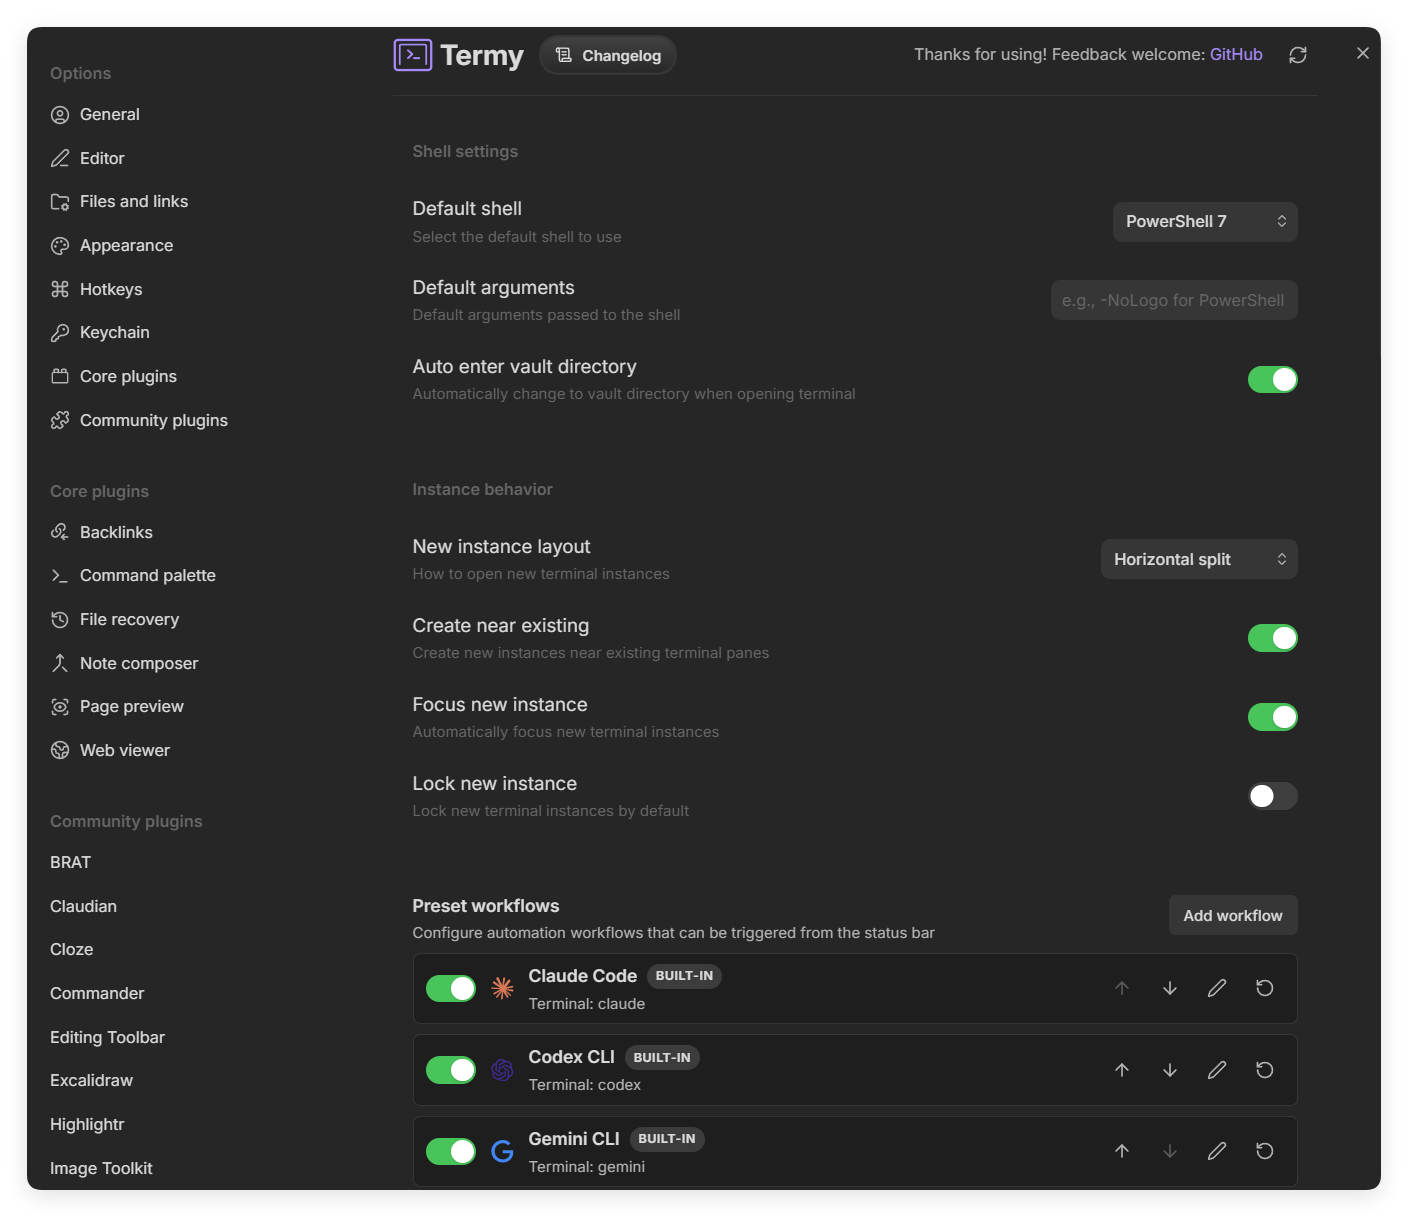This screenshot has width=1408, height=1217.
Task: Click the Default arguments input field
Action: [x=1174, y=300]
